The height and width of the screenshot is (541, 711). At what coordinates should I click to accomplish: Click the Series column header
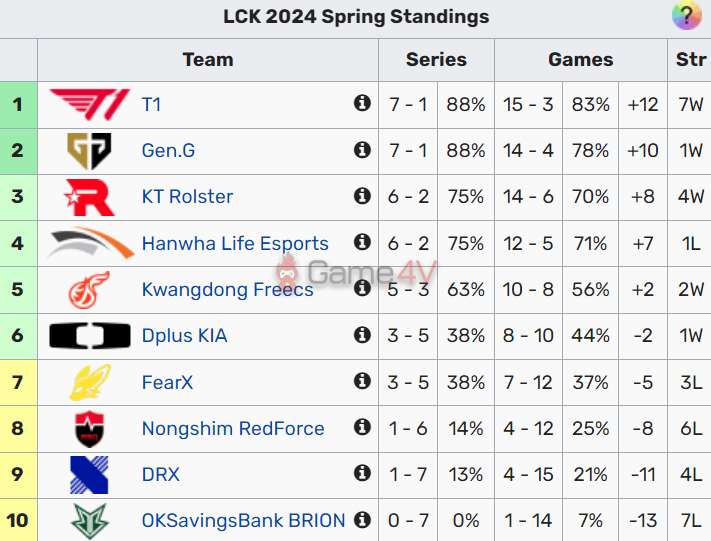click(436, 60)
